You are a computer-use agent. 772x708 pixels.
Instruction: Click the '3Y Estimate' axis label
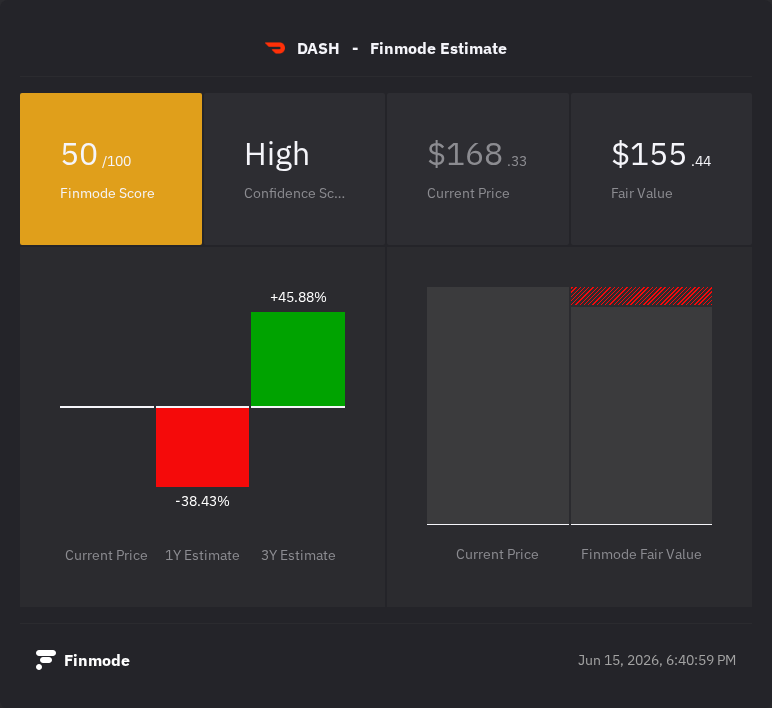pos(298,555)
